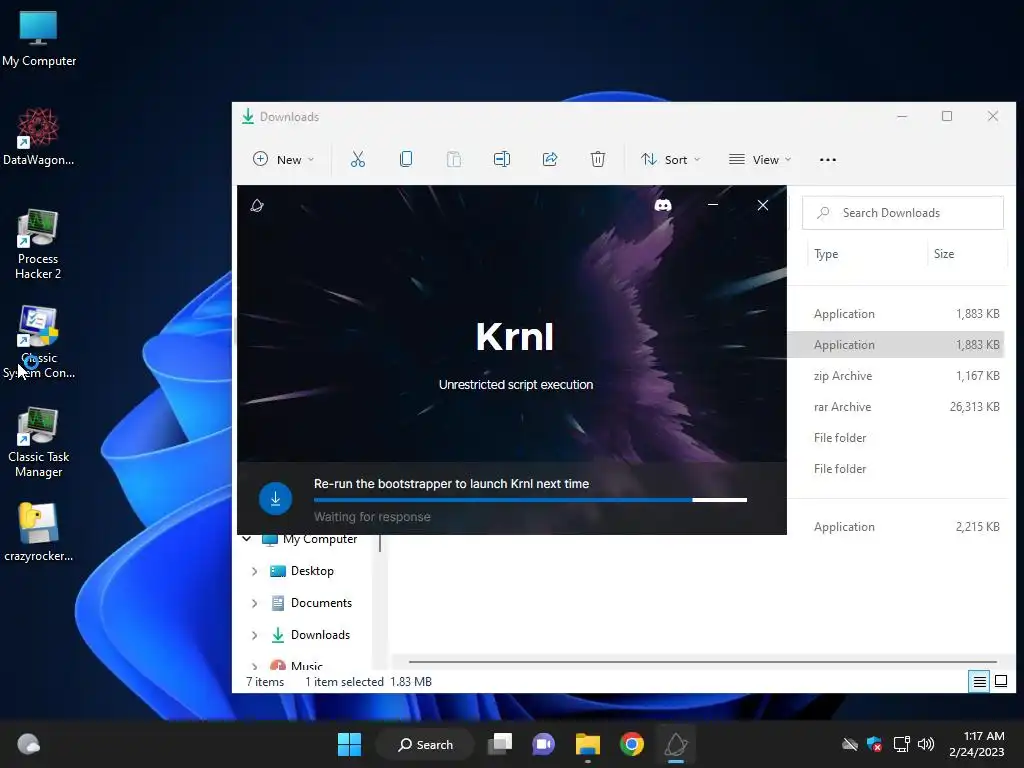The image size is (1024, 768).
Task: Sort by the Size column header
Action: 944,254
